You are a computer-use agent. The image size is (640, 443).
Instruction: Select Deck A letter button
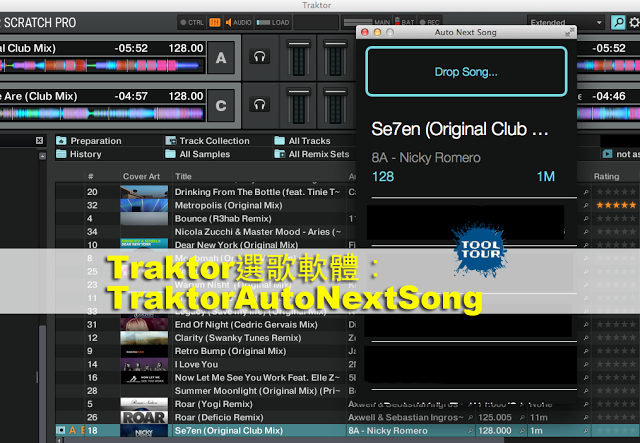tap(221, 58)
